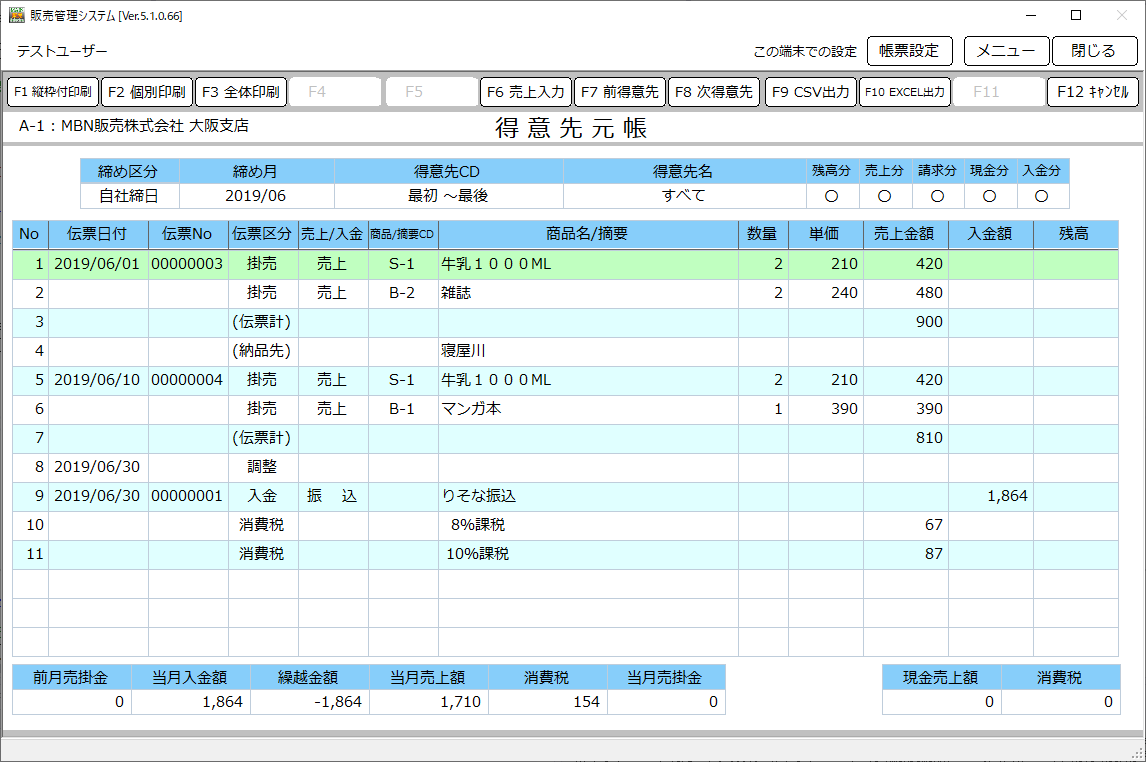Image resolution: width=1146 pixels, height=762 pixels.
Task: Select slip number 00000001 cell
Action: click(188, 496)
